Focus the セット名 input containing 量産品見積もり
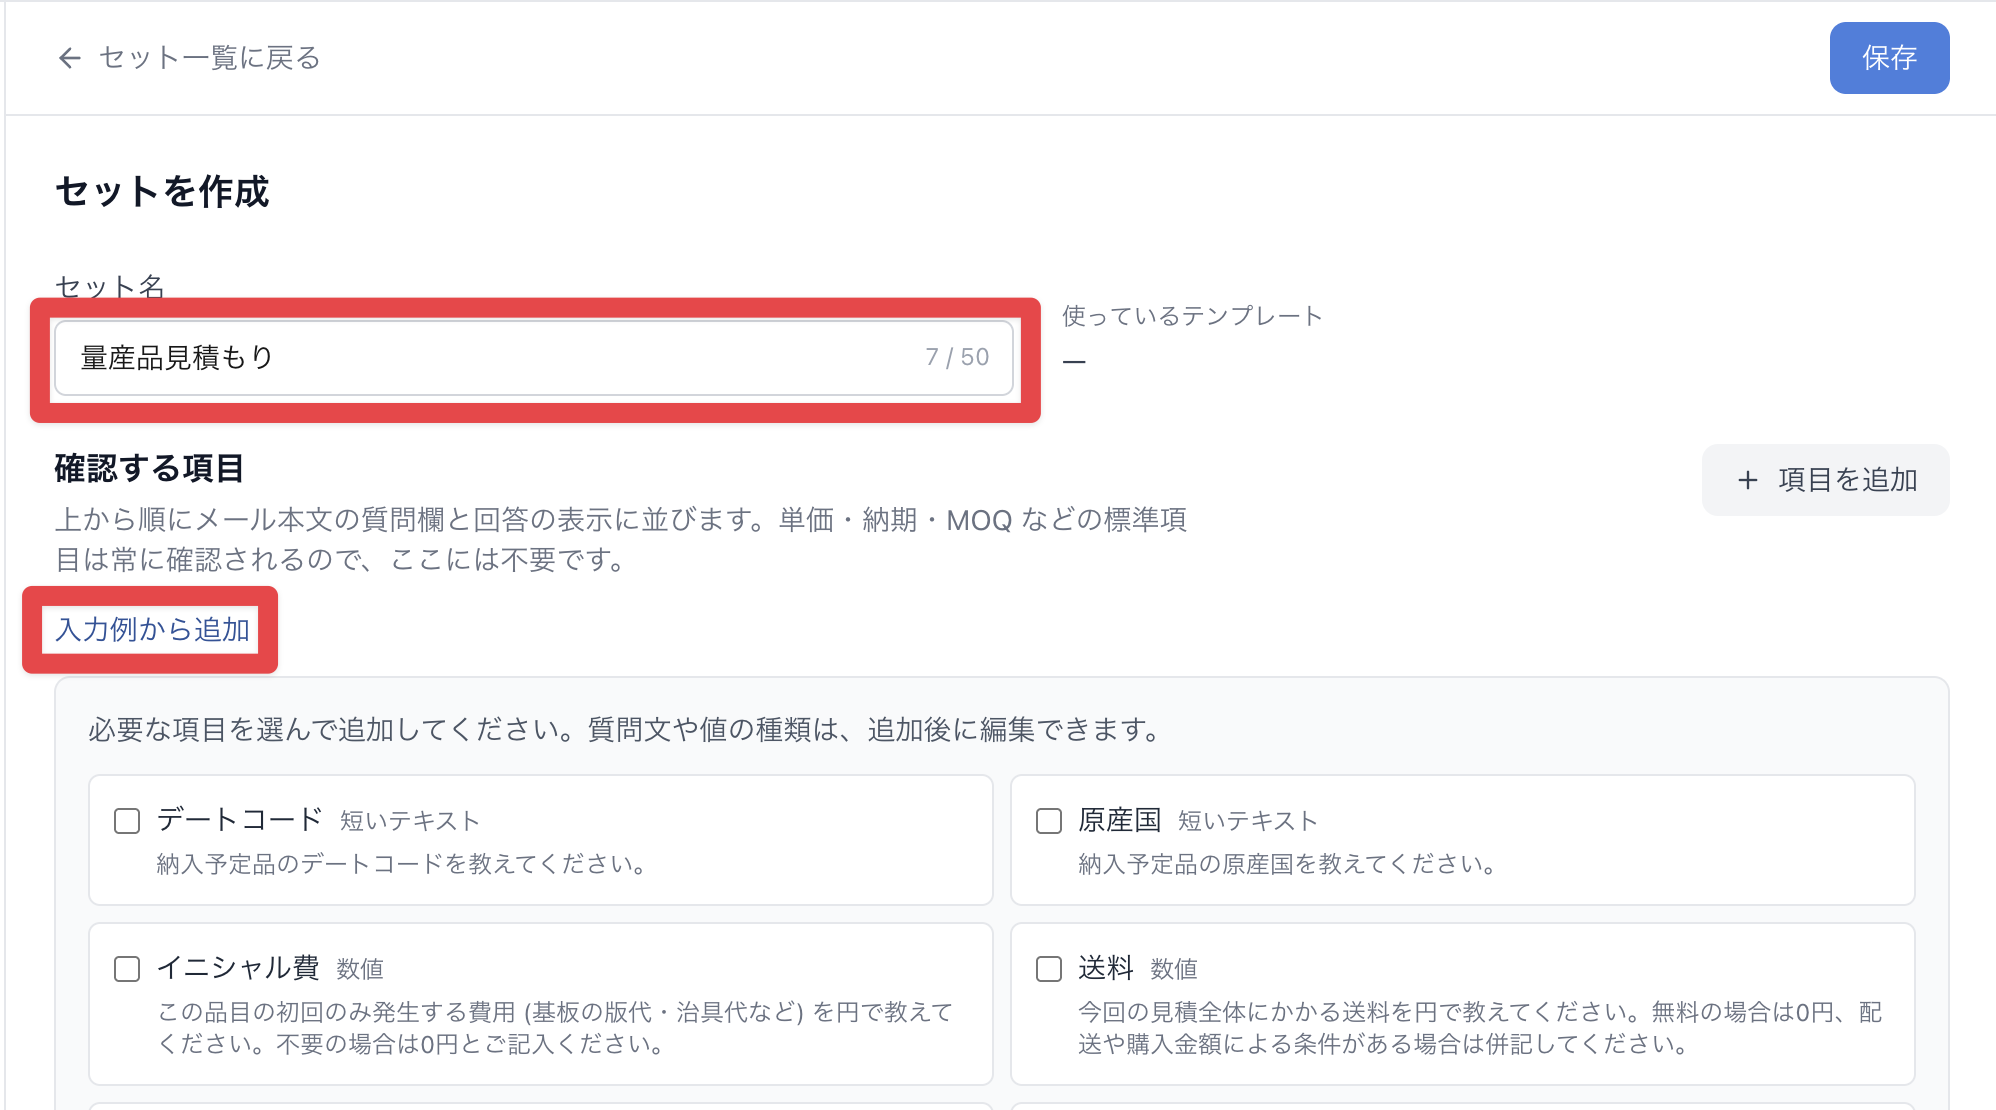The image size is (1996, 1110). [534, 358]
